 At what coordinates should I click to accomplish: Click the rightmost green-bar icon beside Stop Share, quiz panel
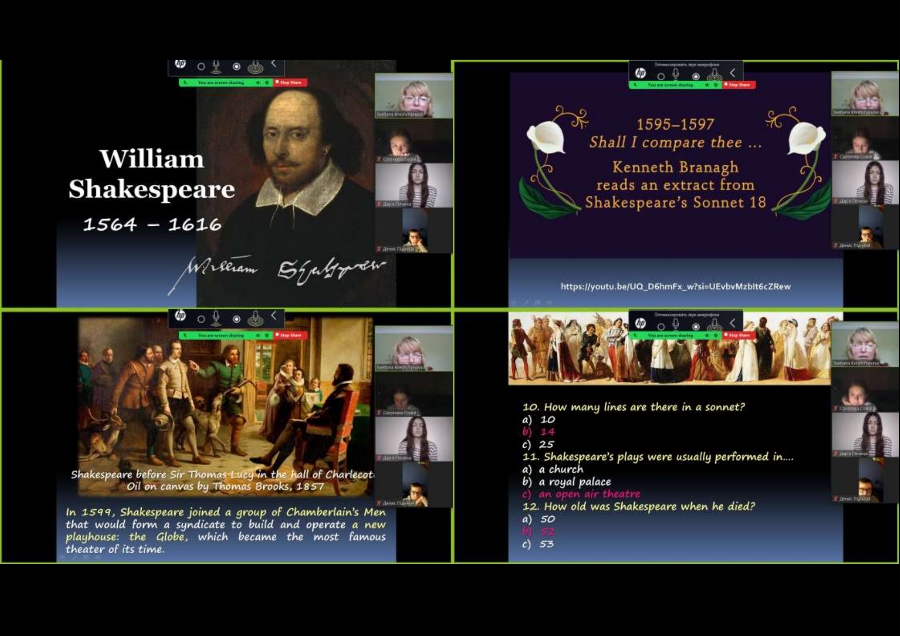click(x=716, y=335)
